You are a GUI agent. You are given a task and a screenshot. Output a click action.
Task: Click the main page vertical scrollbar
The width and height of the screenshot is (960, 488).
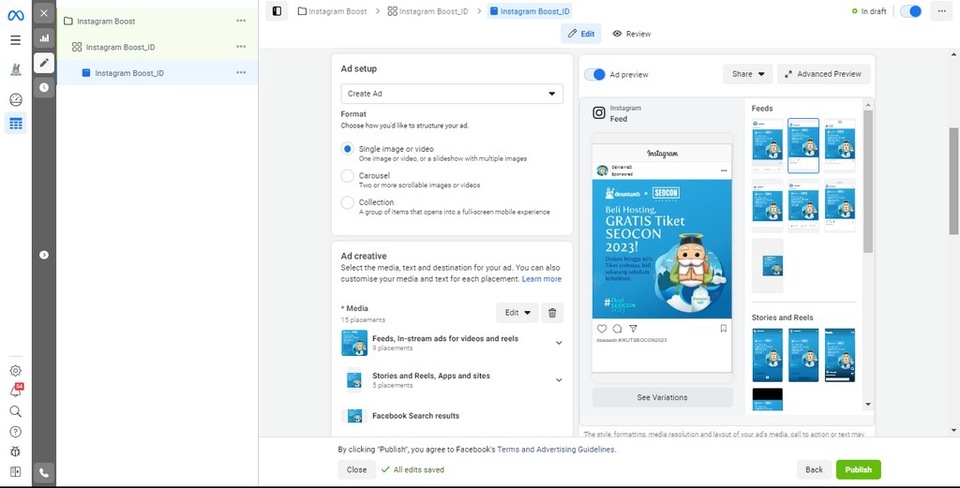click(953, 181)
